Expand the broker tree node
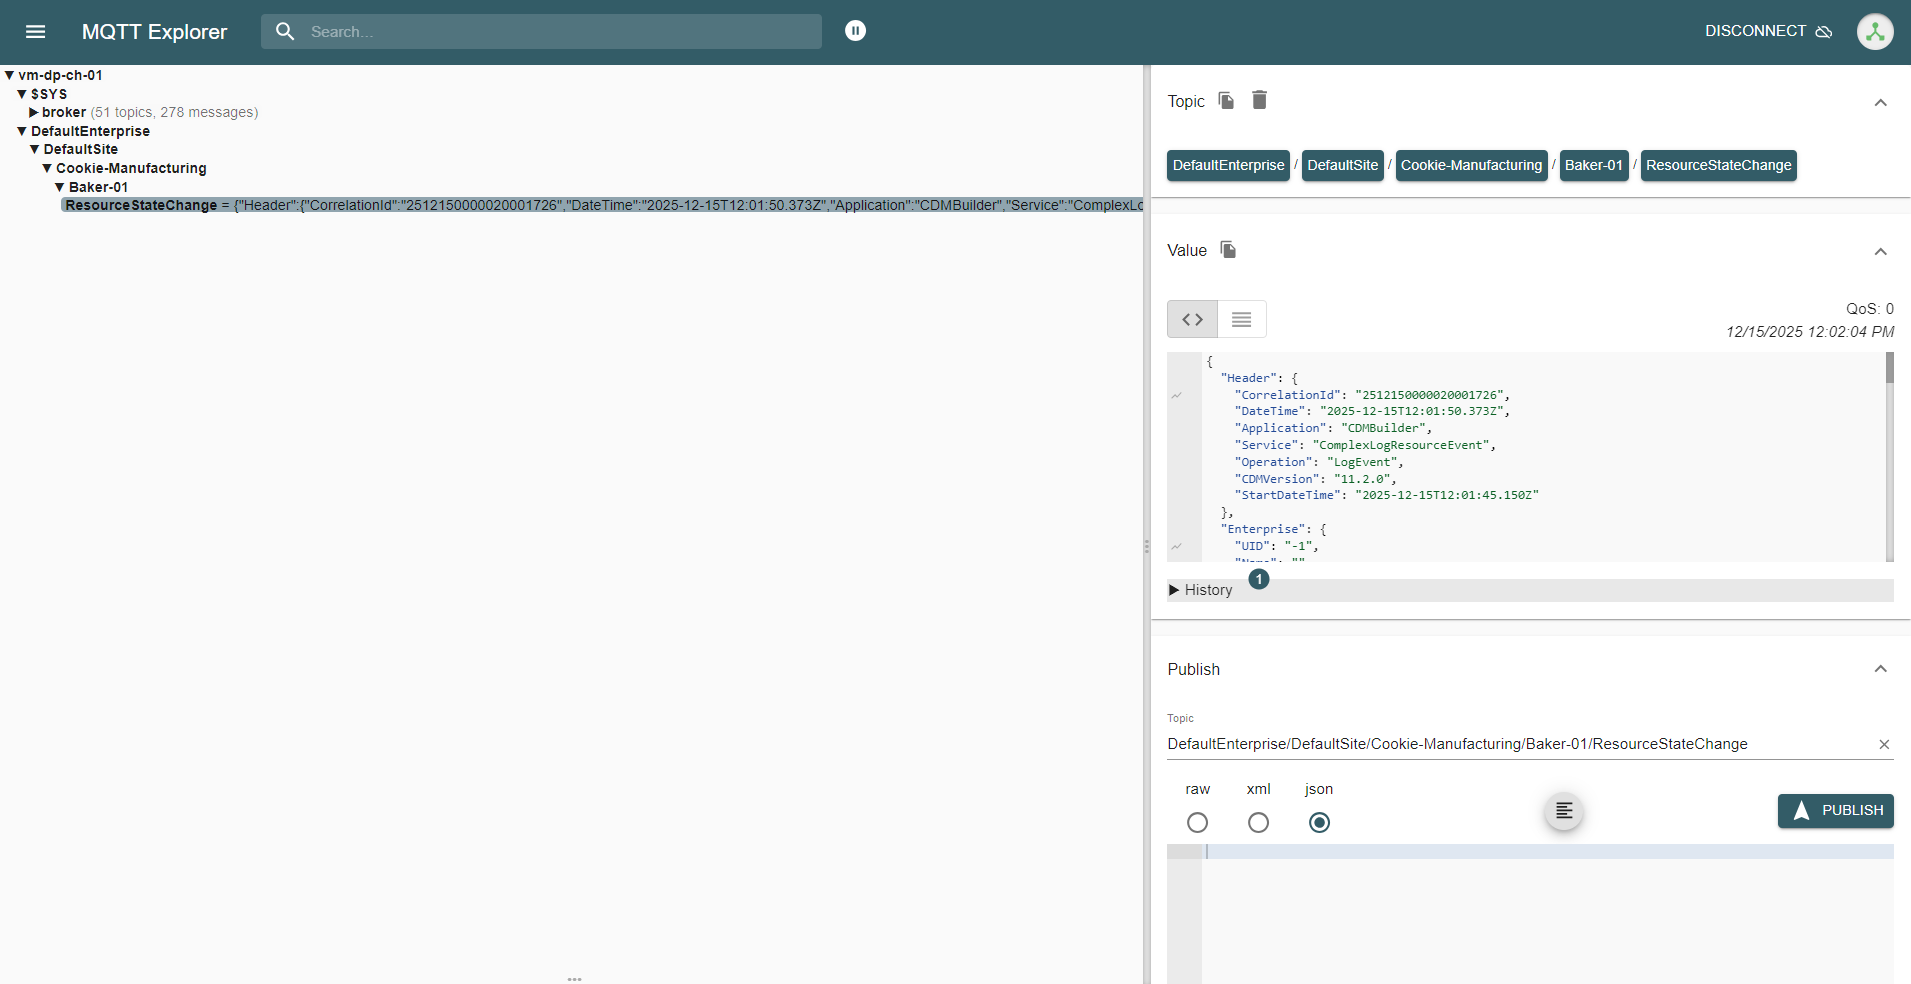Viewport: 1911px width, 984px height. pyautogui.click(x=34, y=112)
